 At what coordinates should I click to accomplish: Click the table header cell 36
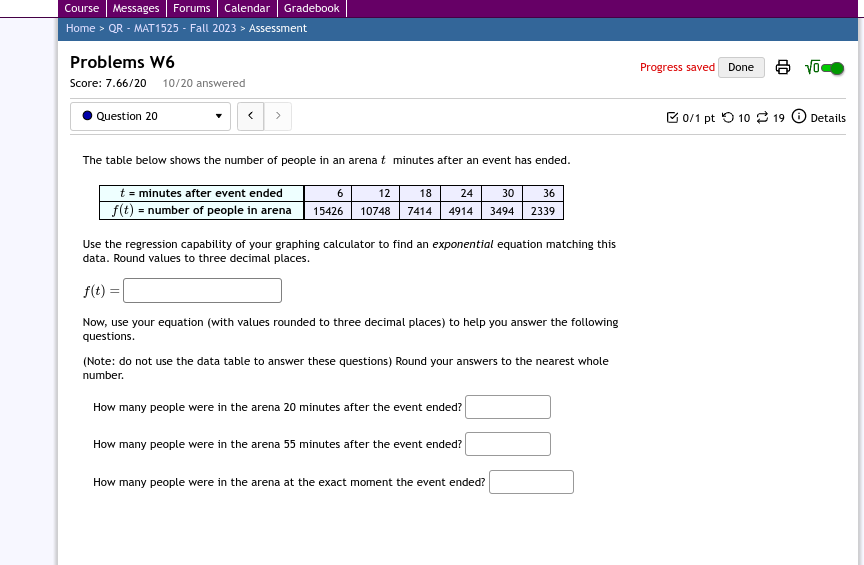pos(543,193)
